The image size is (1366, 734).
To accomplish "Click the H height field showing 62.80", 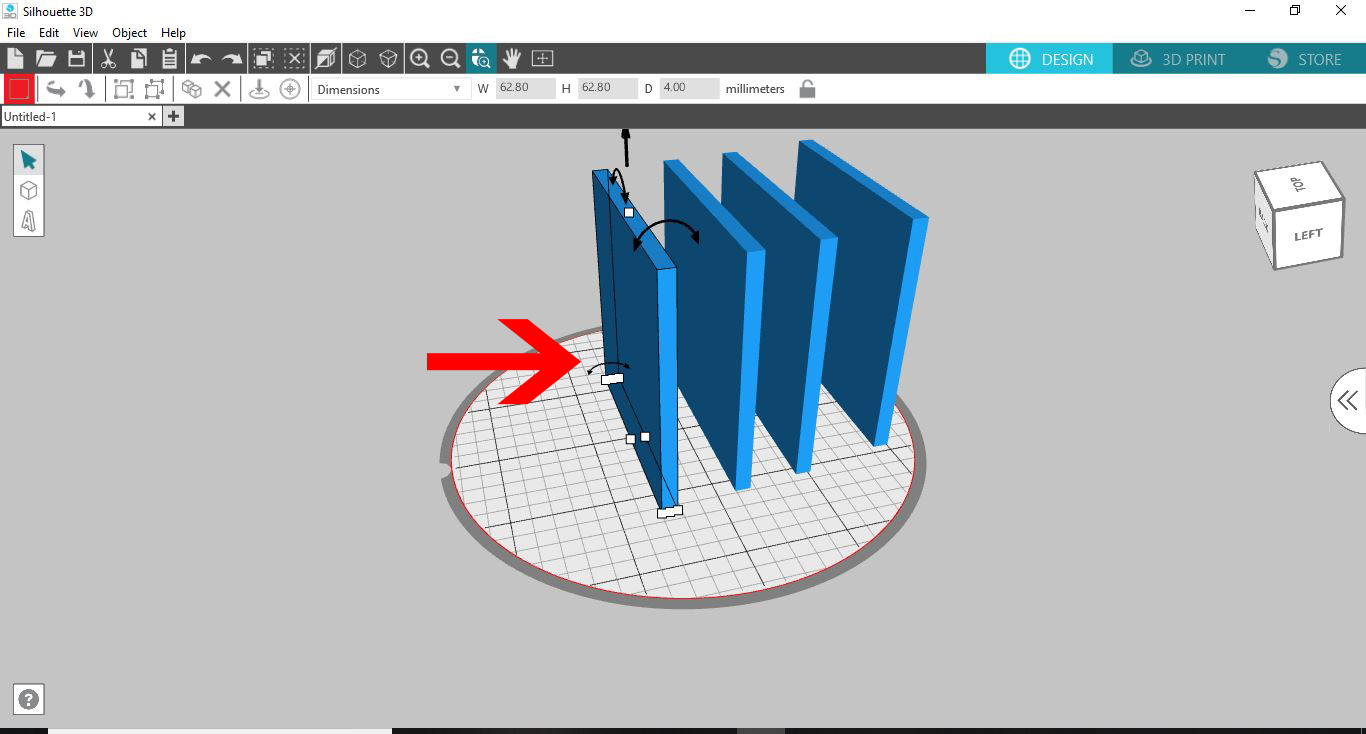I will (x=607, y=88).
